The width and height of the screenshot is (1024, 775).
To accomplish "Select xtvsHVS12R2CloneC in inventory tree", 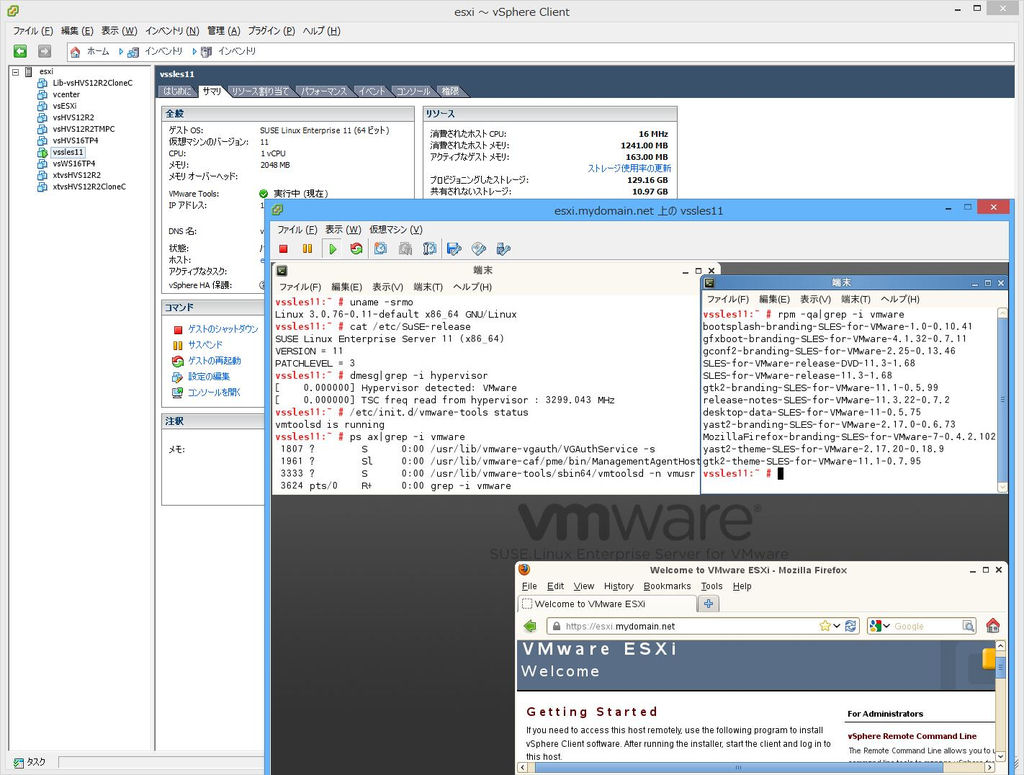I will (89, 187).
